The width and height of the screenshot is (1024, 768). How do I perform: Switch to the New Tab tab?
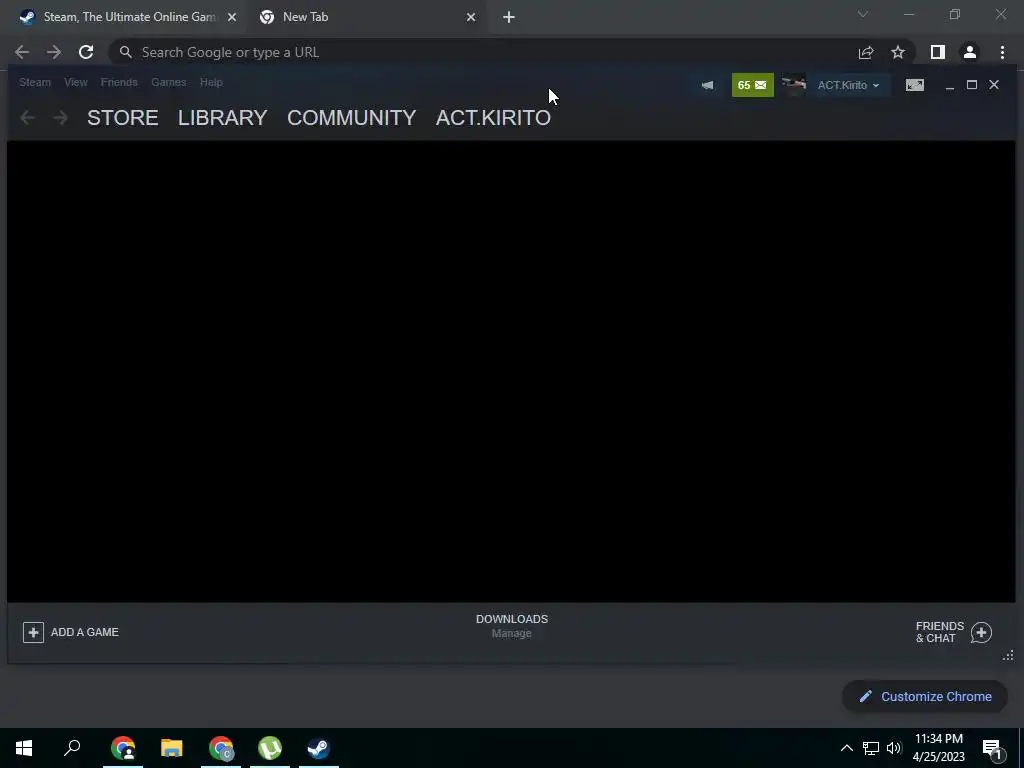pos(367,17)
